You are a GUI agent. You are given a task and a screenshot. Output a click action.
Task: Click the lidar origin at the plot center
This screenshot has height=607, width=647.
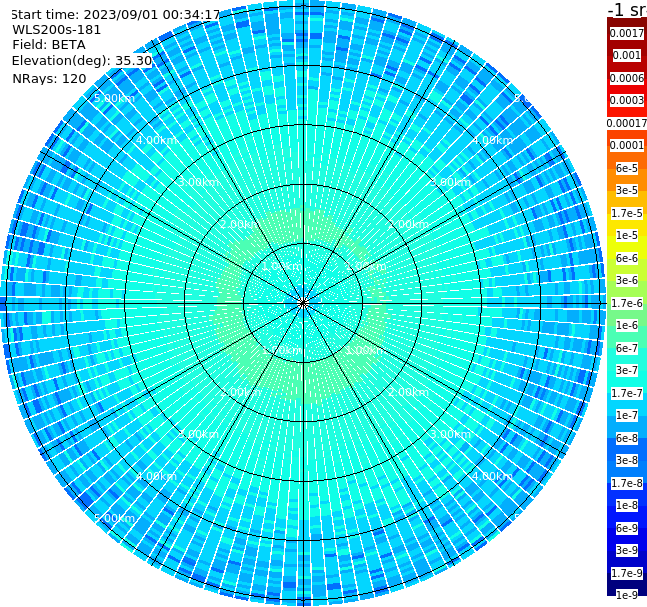click(303, 303)
